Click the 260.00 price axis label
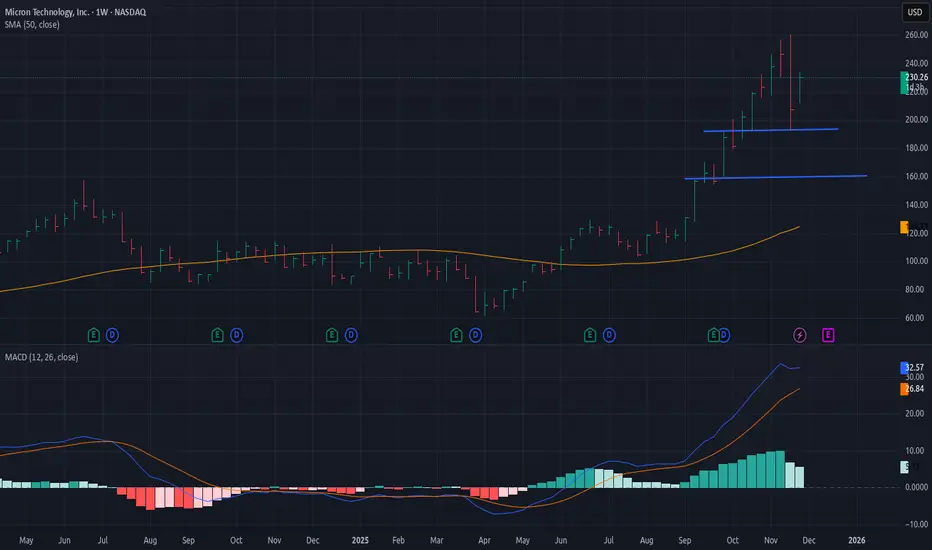 (916, 35)
